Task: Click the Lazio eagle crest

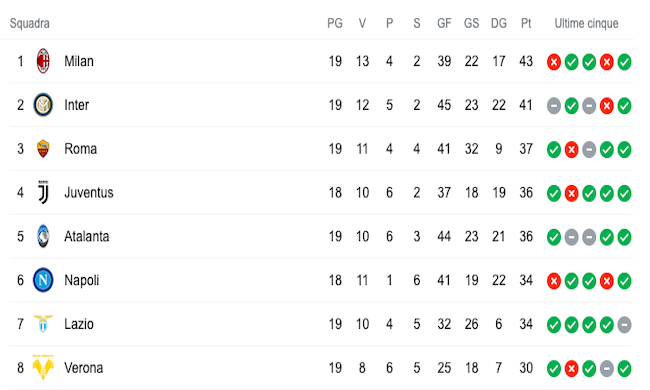Action: [x=43, y=324]
